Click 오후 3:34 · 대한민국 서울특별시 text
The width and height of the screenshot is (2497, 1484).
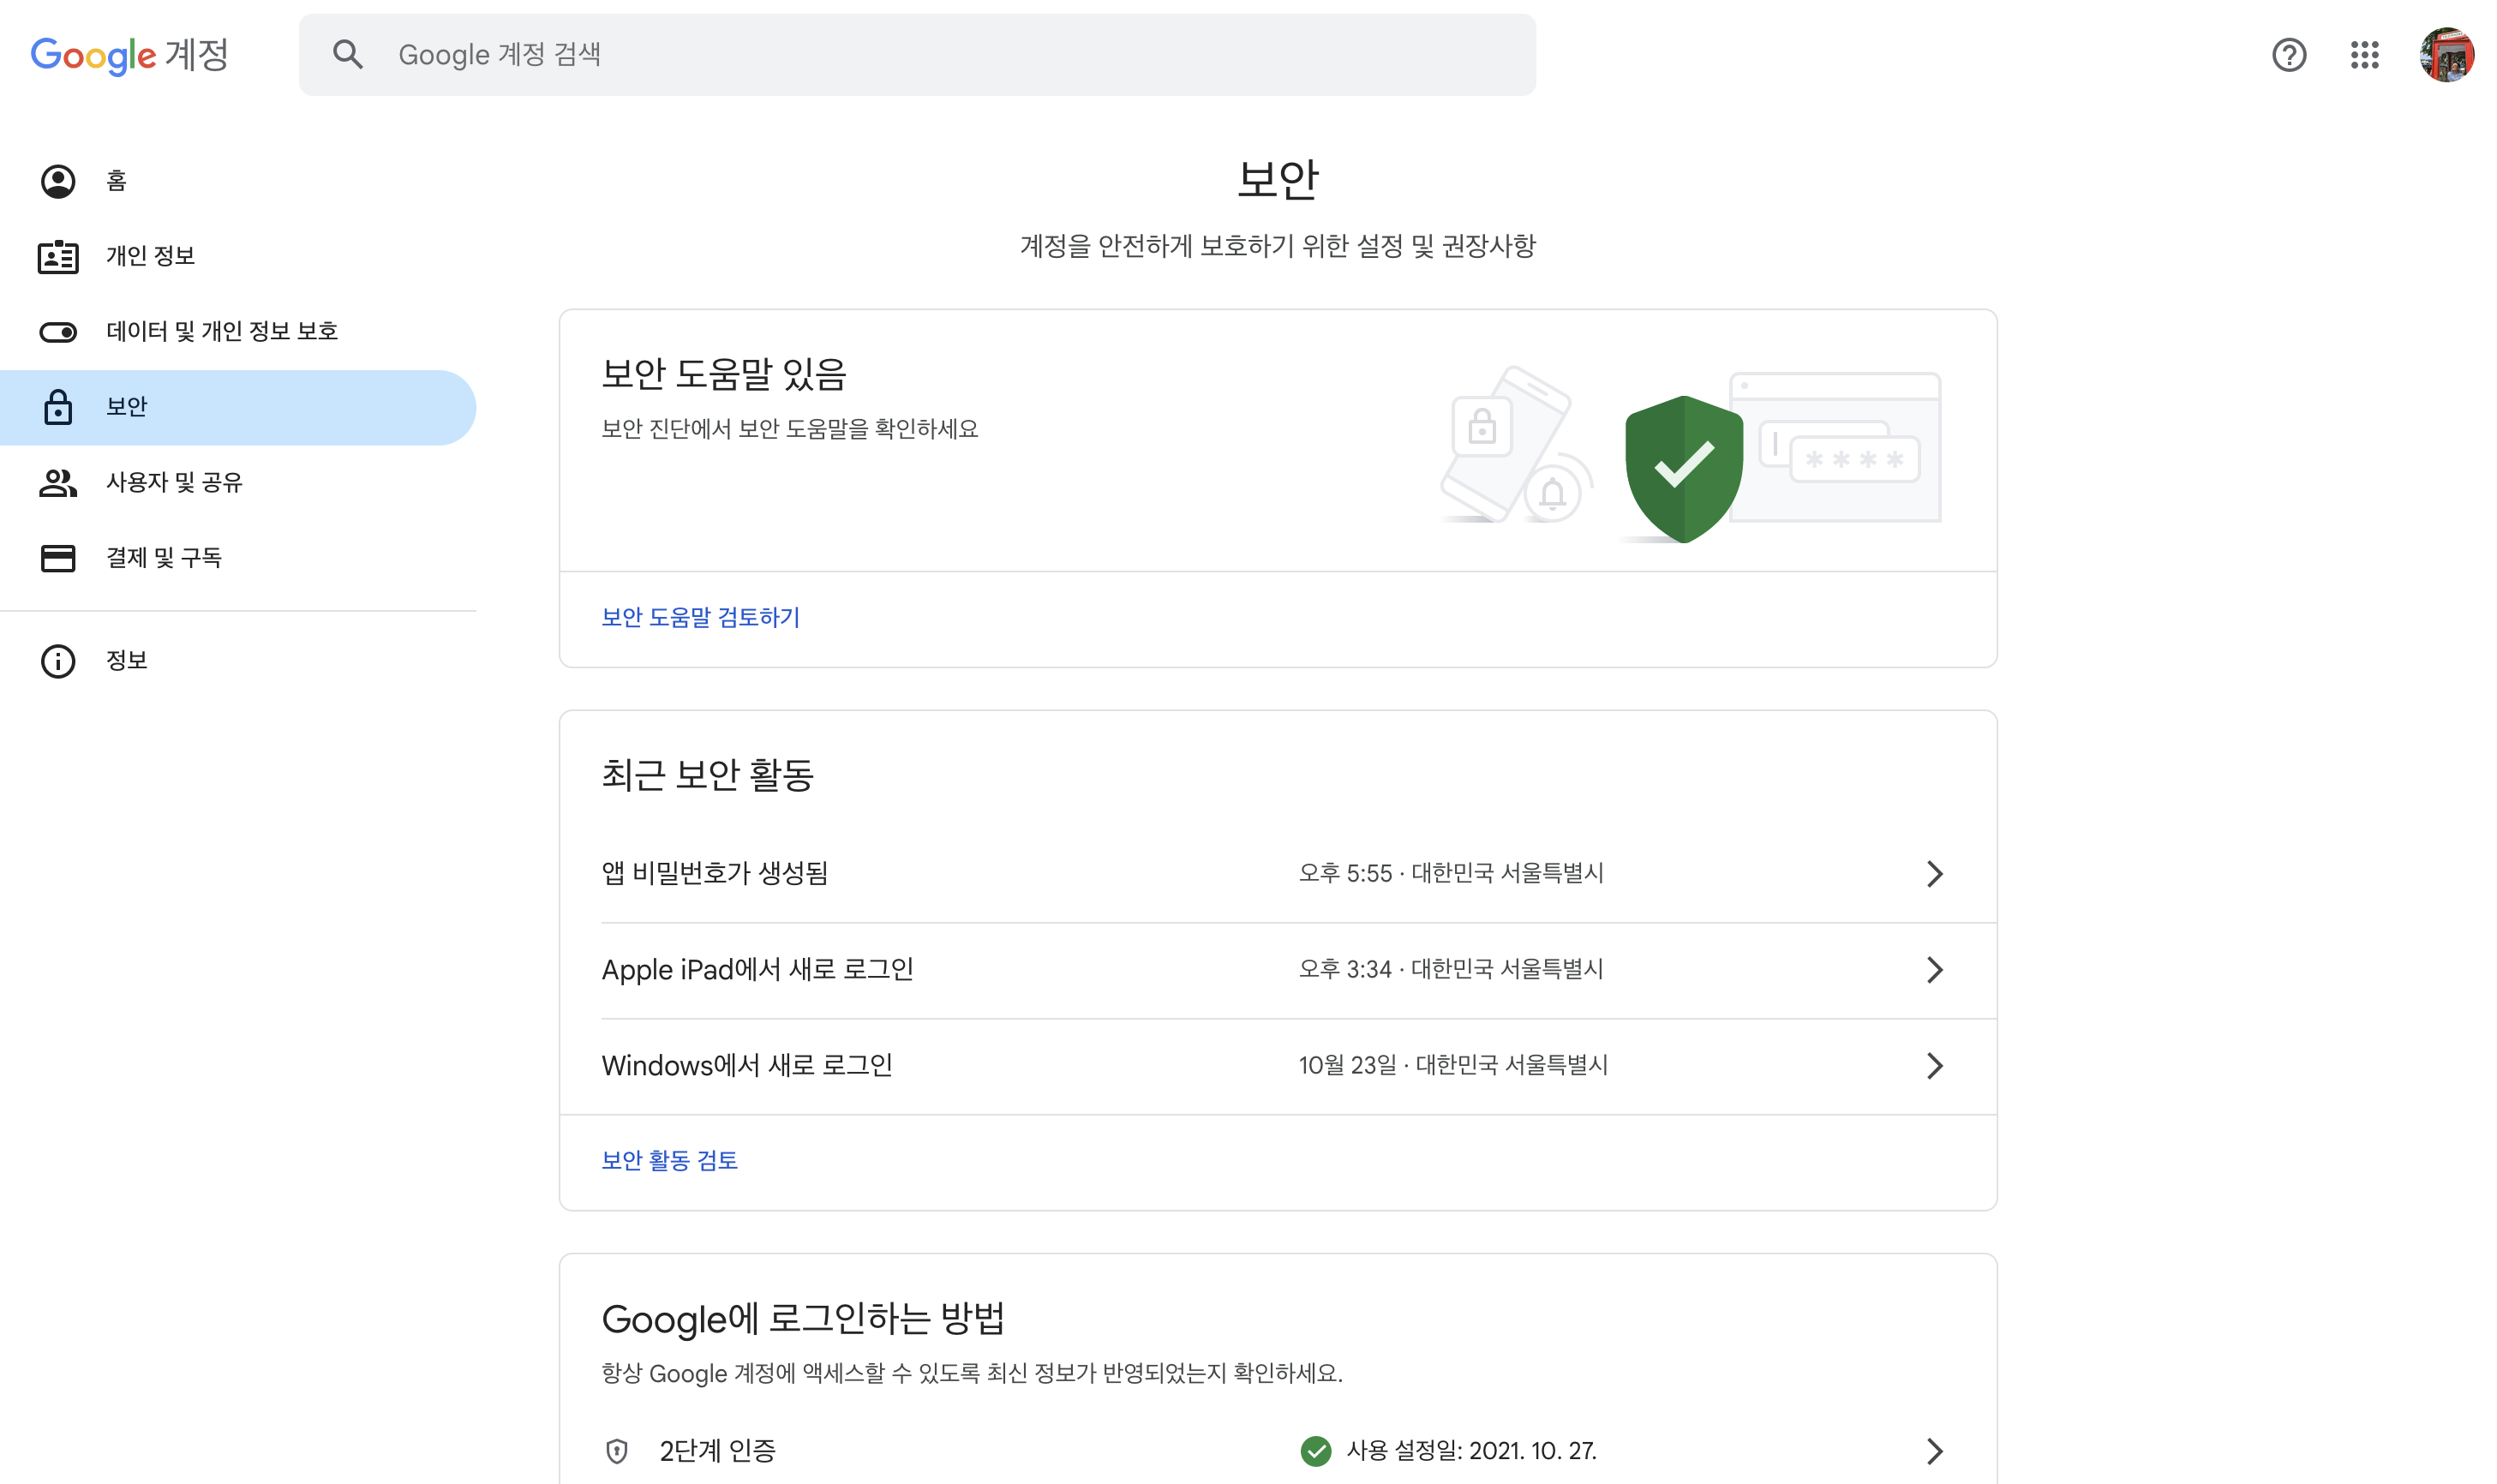[1450, 970]
